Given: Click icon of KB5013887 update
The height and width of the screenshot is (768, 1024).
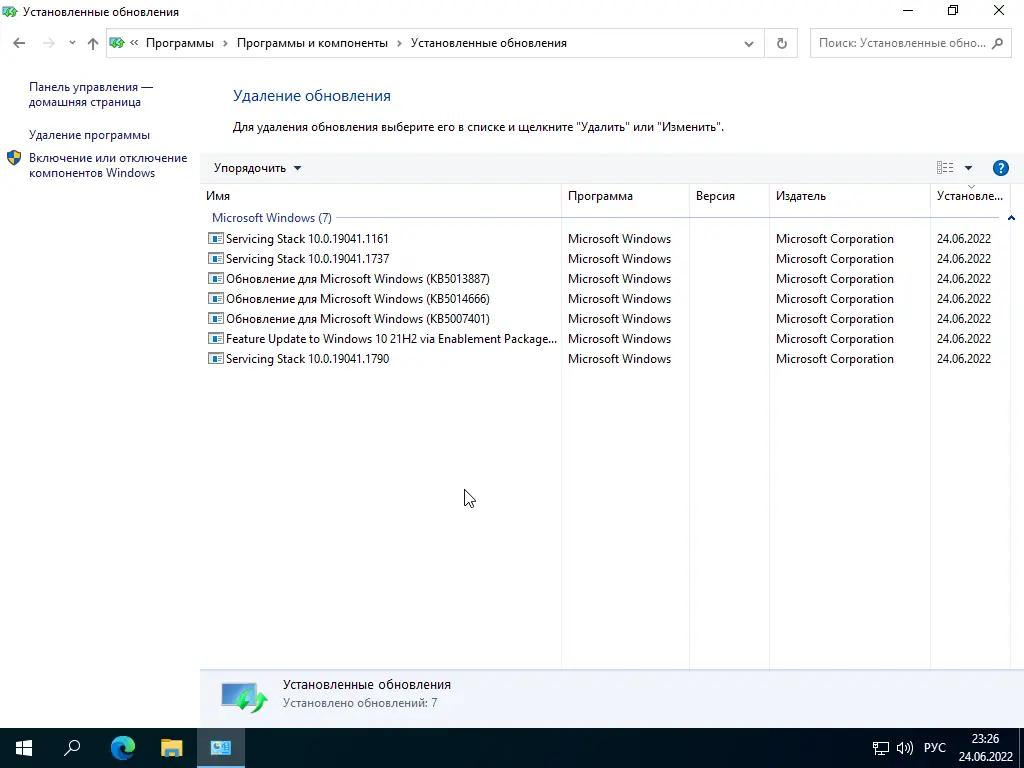Looking at the screenshot, I should click(x=216, y=278).
